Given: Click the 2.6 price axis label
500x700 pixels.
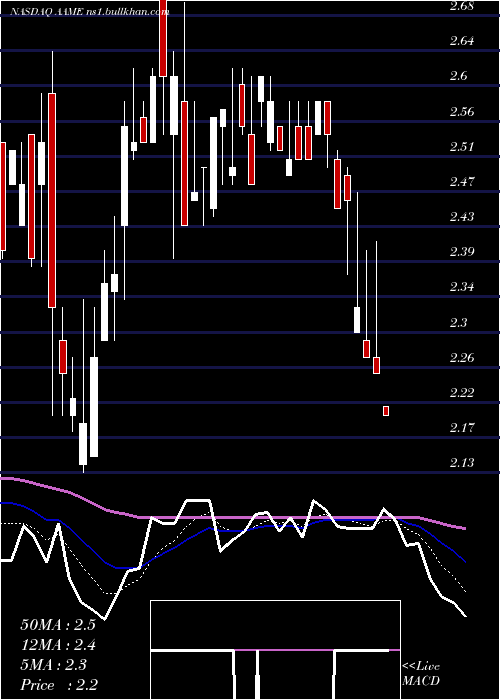Looking at the screenshot, I should coord(459,76).
